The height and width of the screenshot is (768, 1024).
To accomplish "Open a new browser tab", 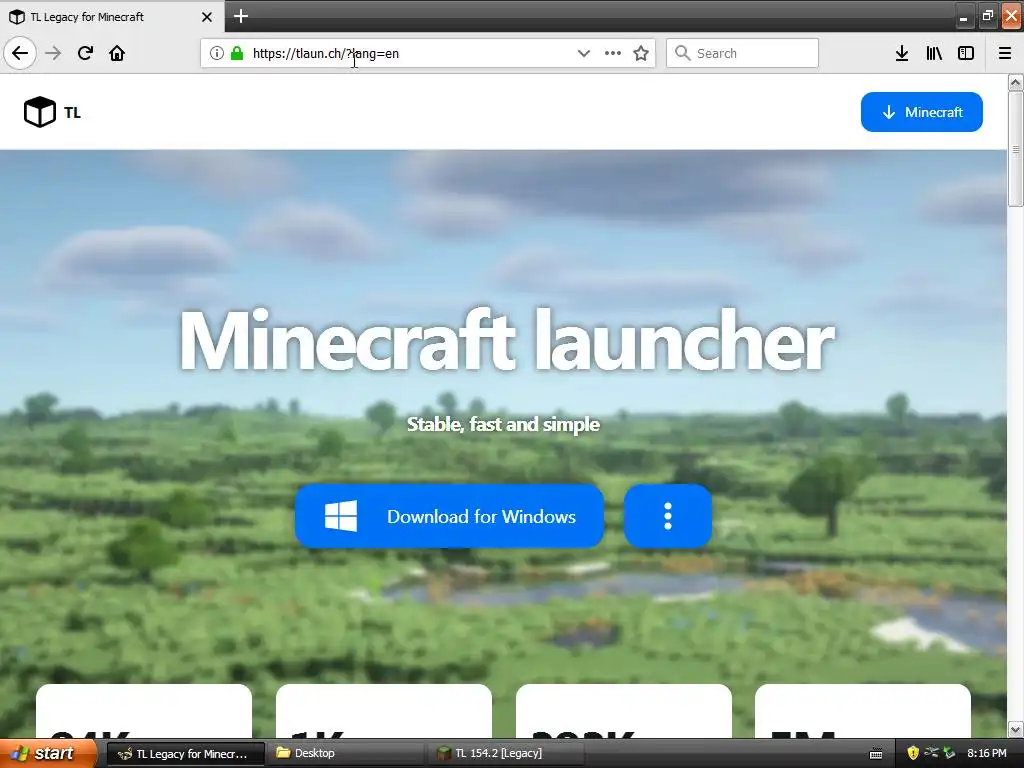I will (241, 16).
